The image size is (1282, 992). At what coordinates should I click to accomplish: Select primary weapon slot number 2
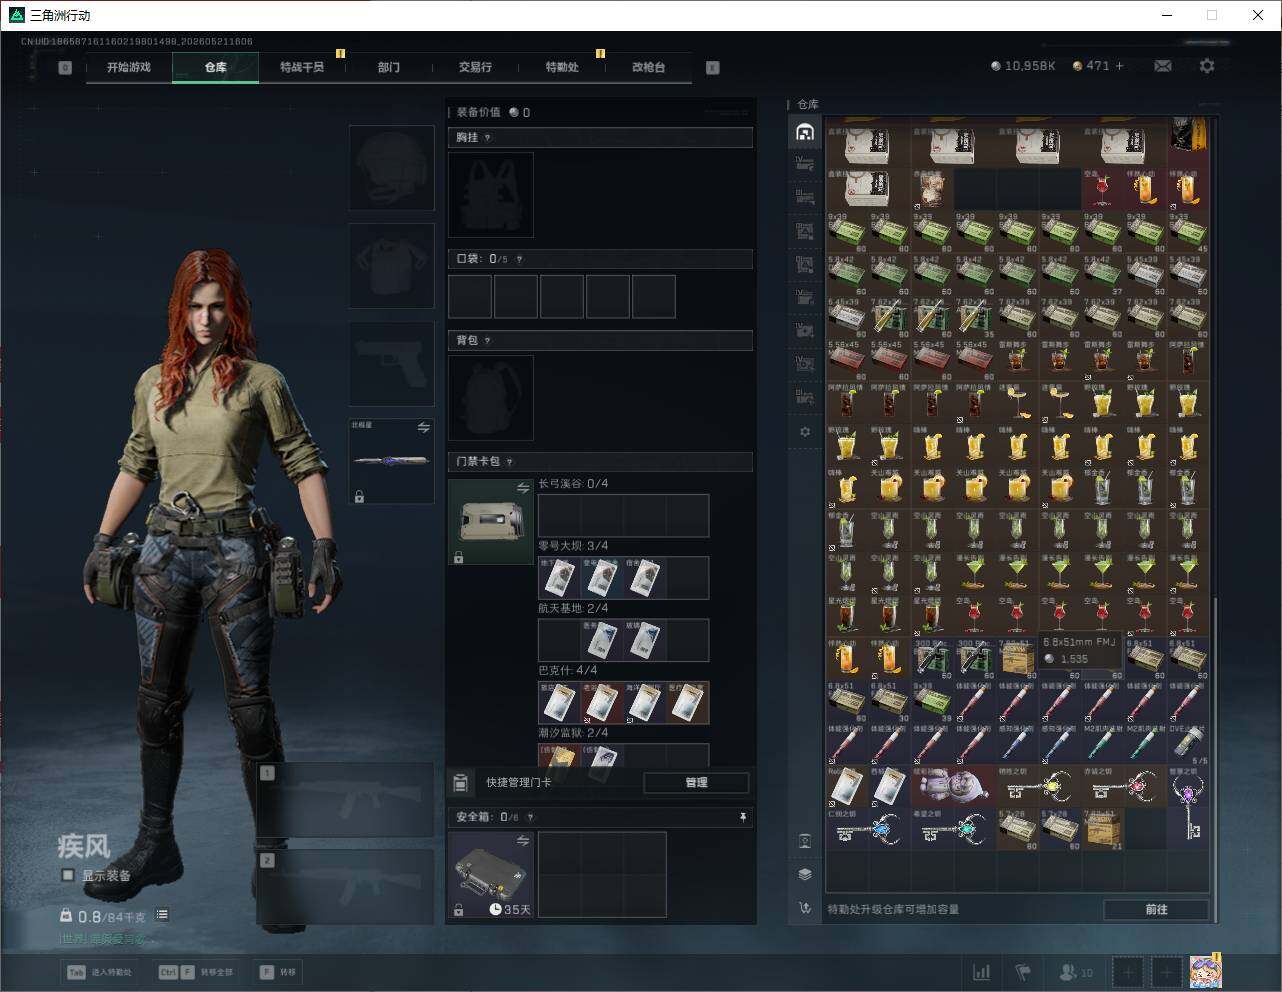(x=346, y=887)
